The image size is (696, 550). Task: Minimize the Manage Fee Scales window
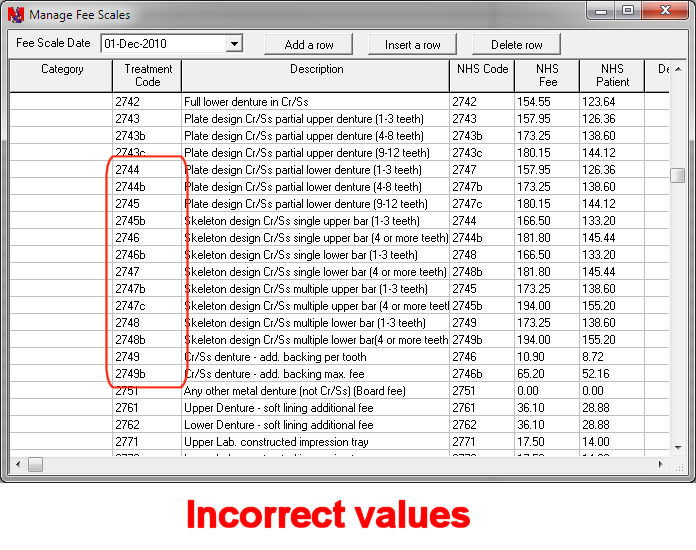click(x=601, y=10)
